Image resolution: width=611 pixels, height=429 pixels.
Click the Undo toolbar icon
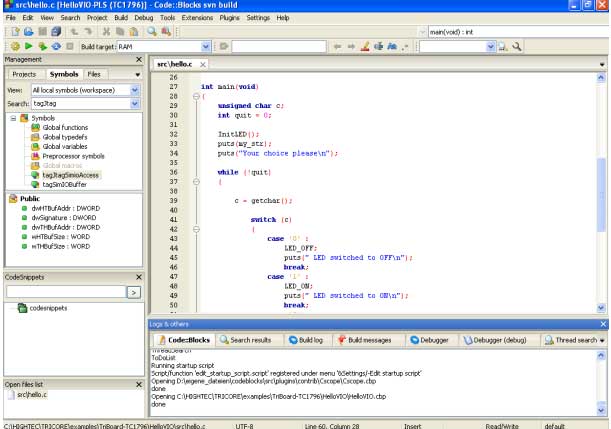[x=74, y=32]
